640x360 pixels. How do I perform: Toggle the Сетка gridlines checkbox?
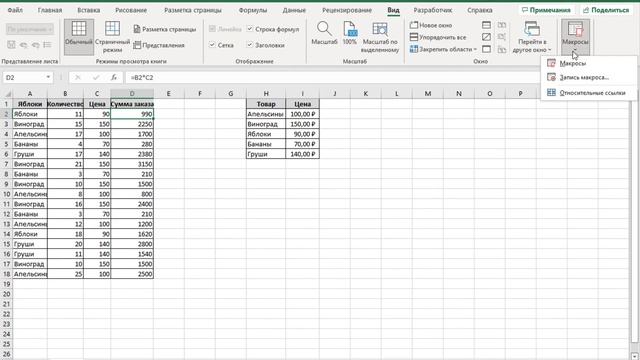[x=212, y=45]
